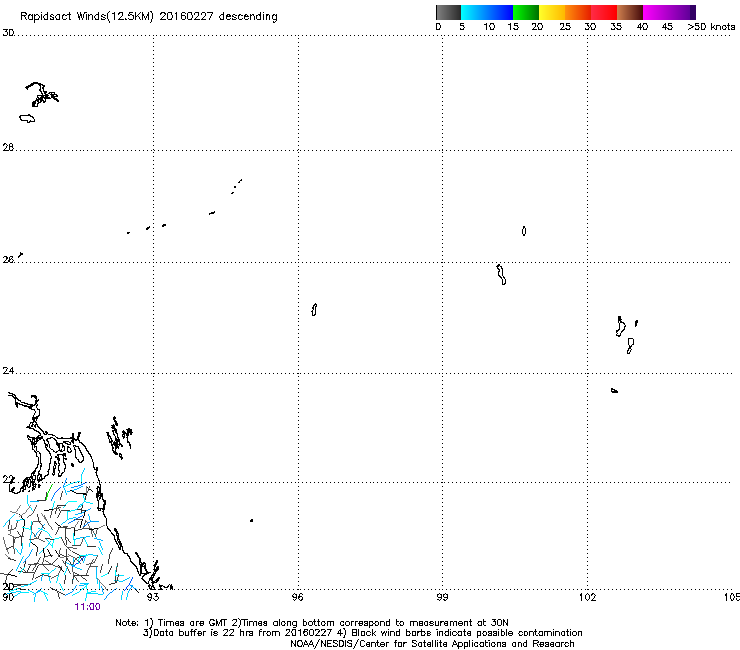Click the longitude "90" axis label
740x650 pixels.
point(8,597)
